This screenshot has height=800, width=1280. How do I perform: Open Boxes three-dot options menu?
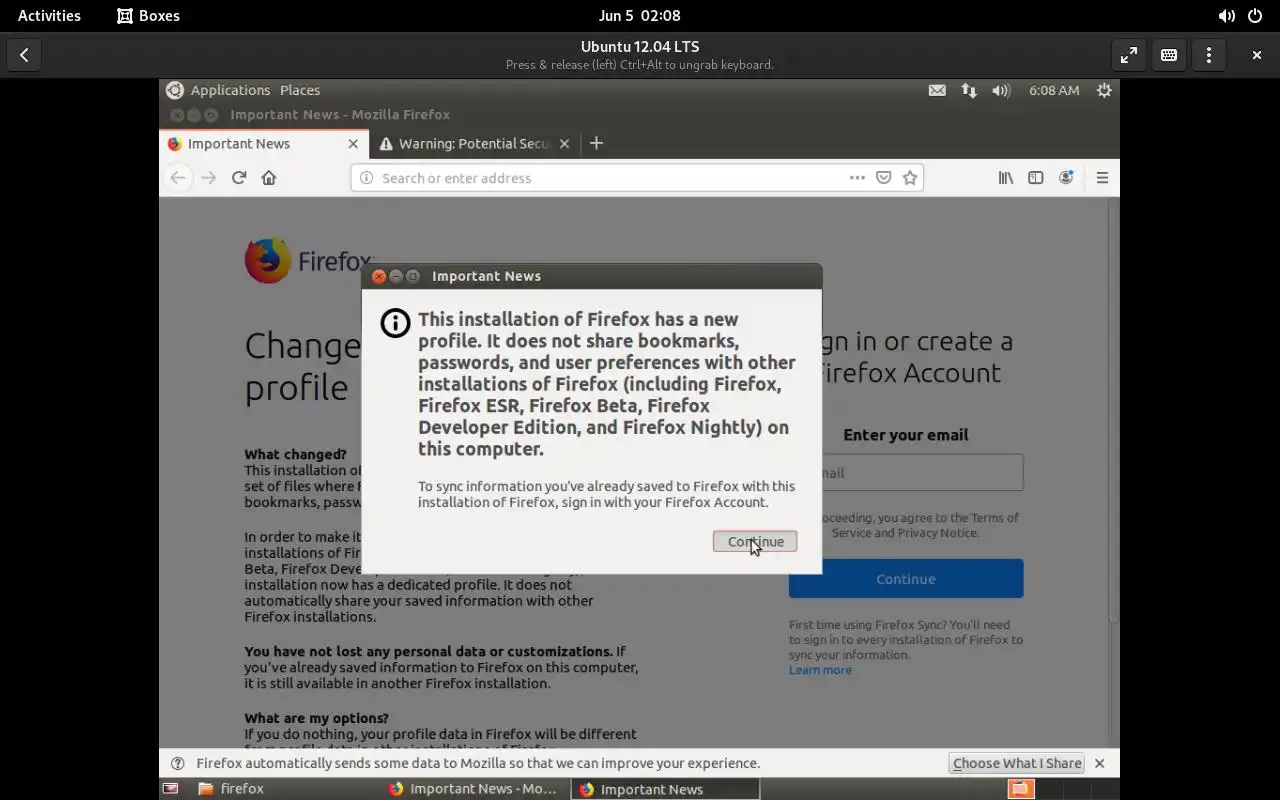pos(1209,55)
